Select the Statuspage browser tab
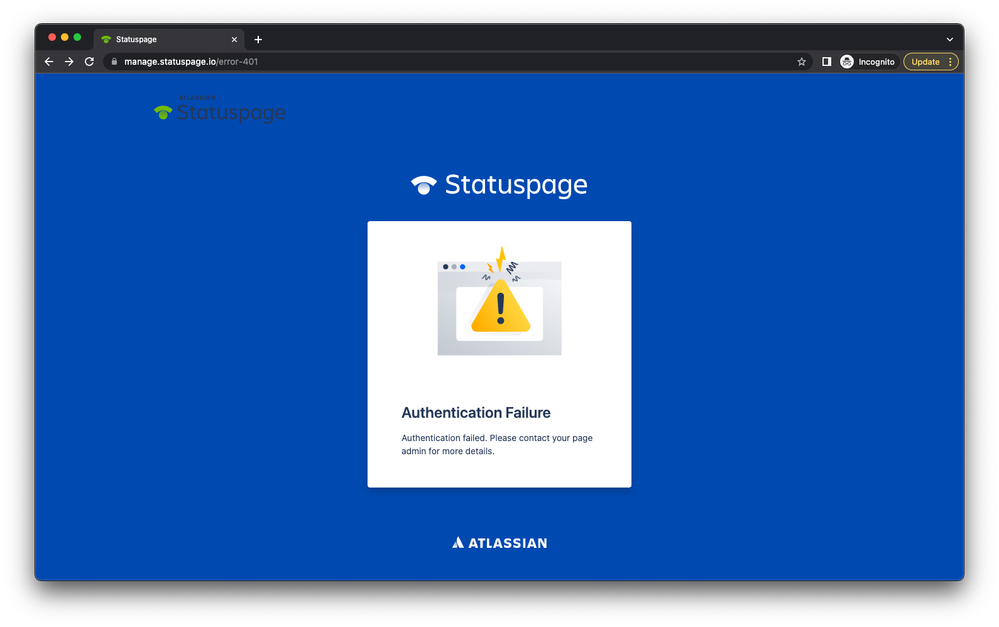Screen dimensions: 999x627 point(169,40)
